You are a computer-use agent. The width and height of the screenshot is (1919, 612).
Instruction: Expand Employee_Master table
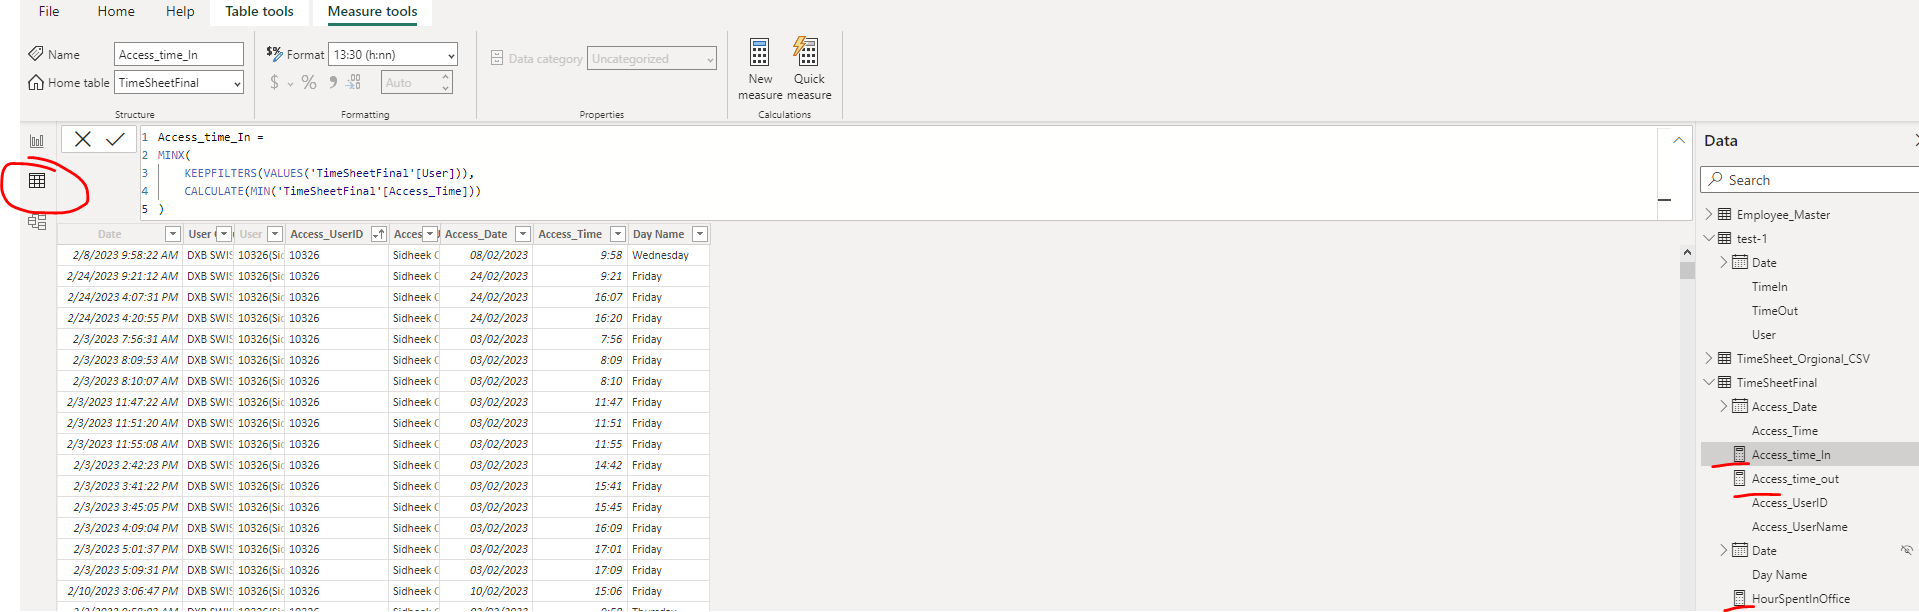click(1709, 215)
